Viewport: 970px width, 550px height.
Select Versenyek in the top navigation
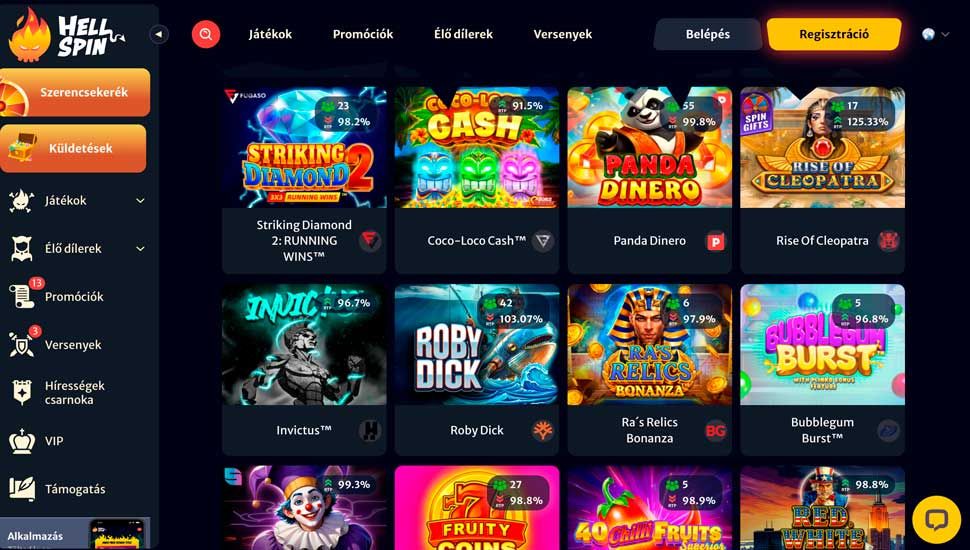(563, 34)
